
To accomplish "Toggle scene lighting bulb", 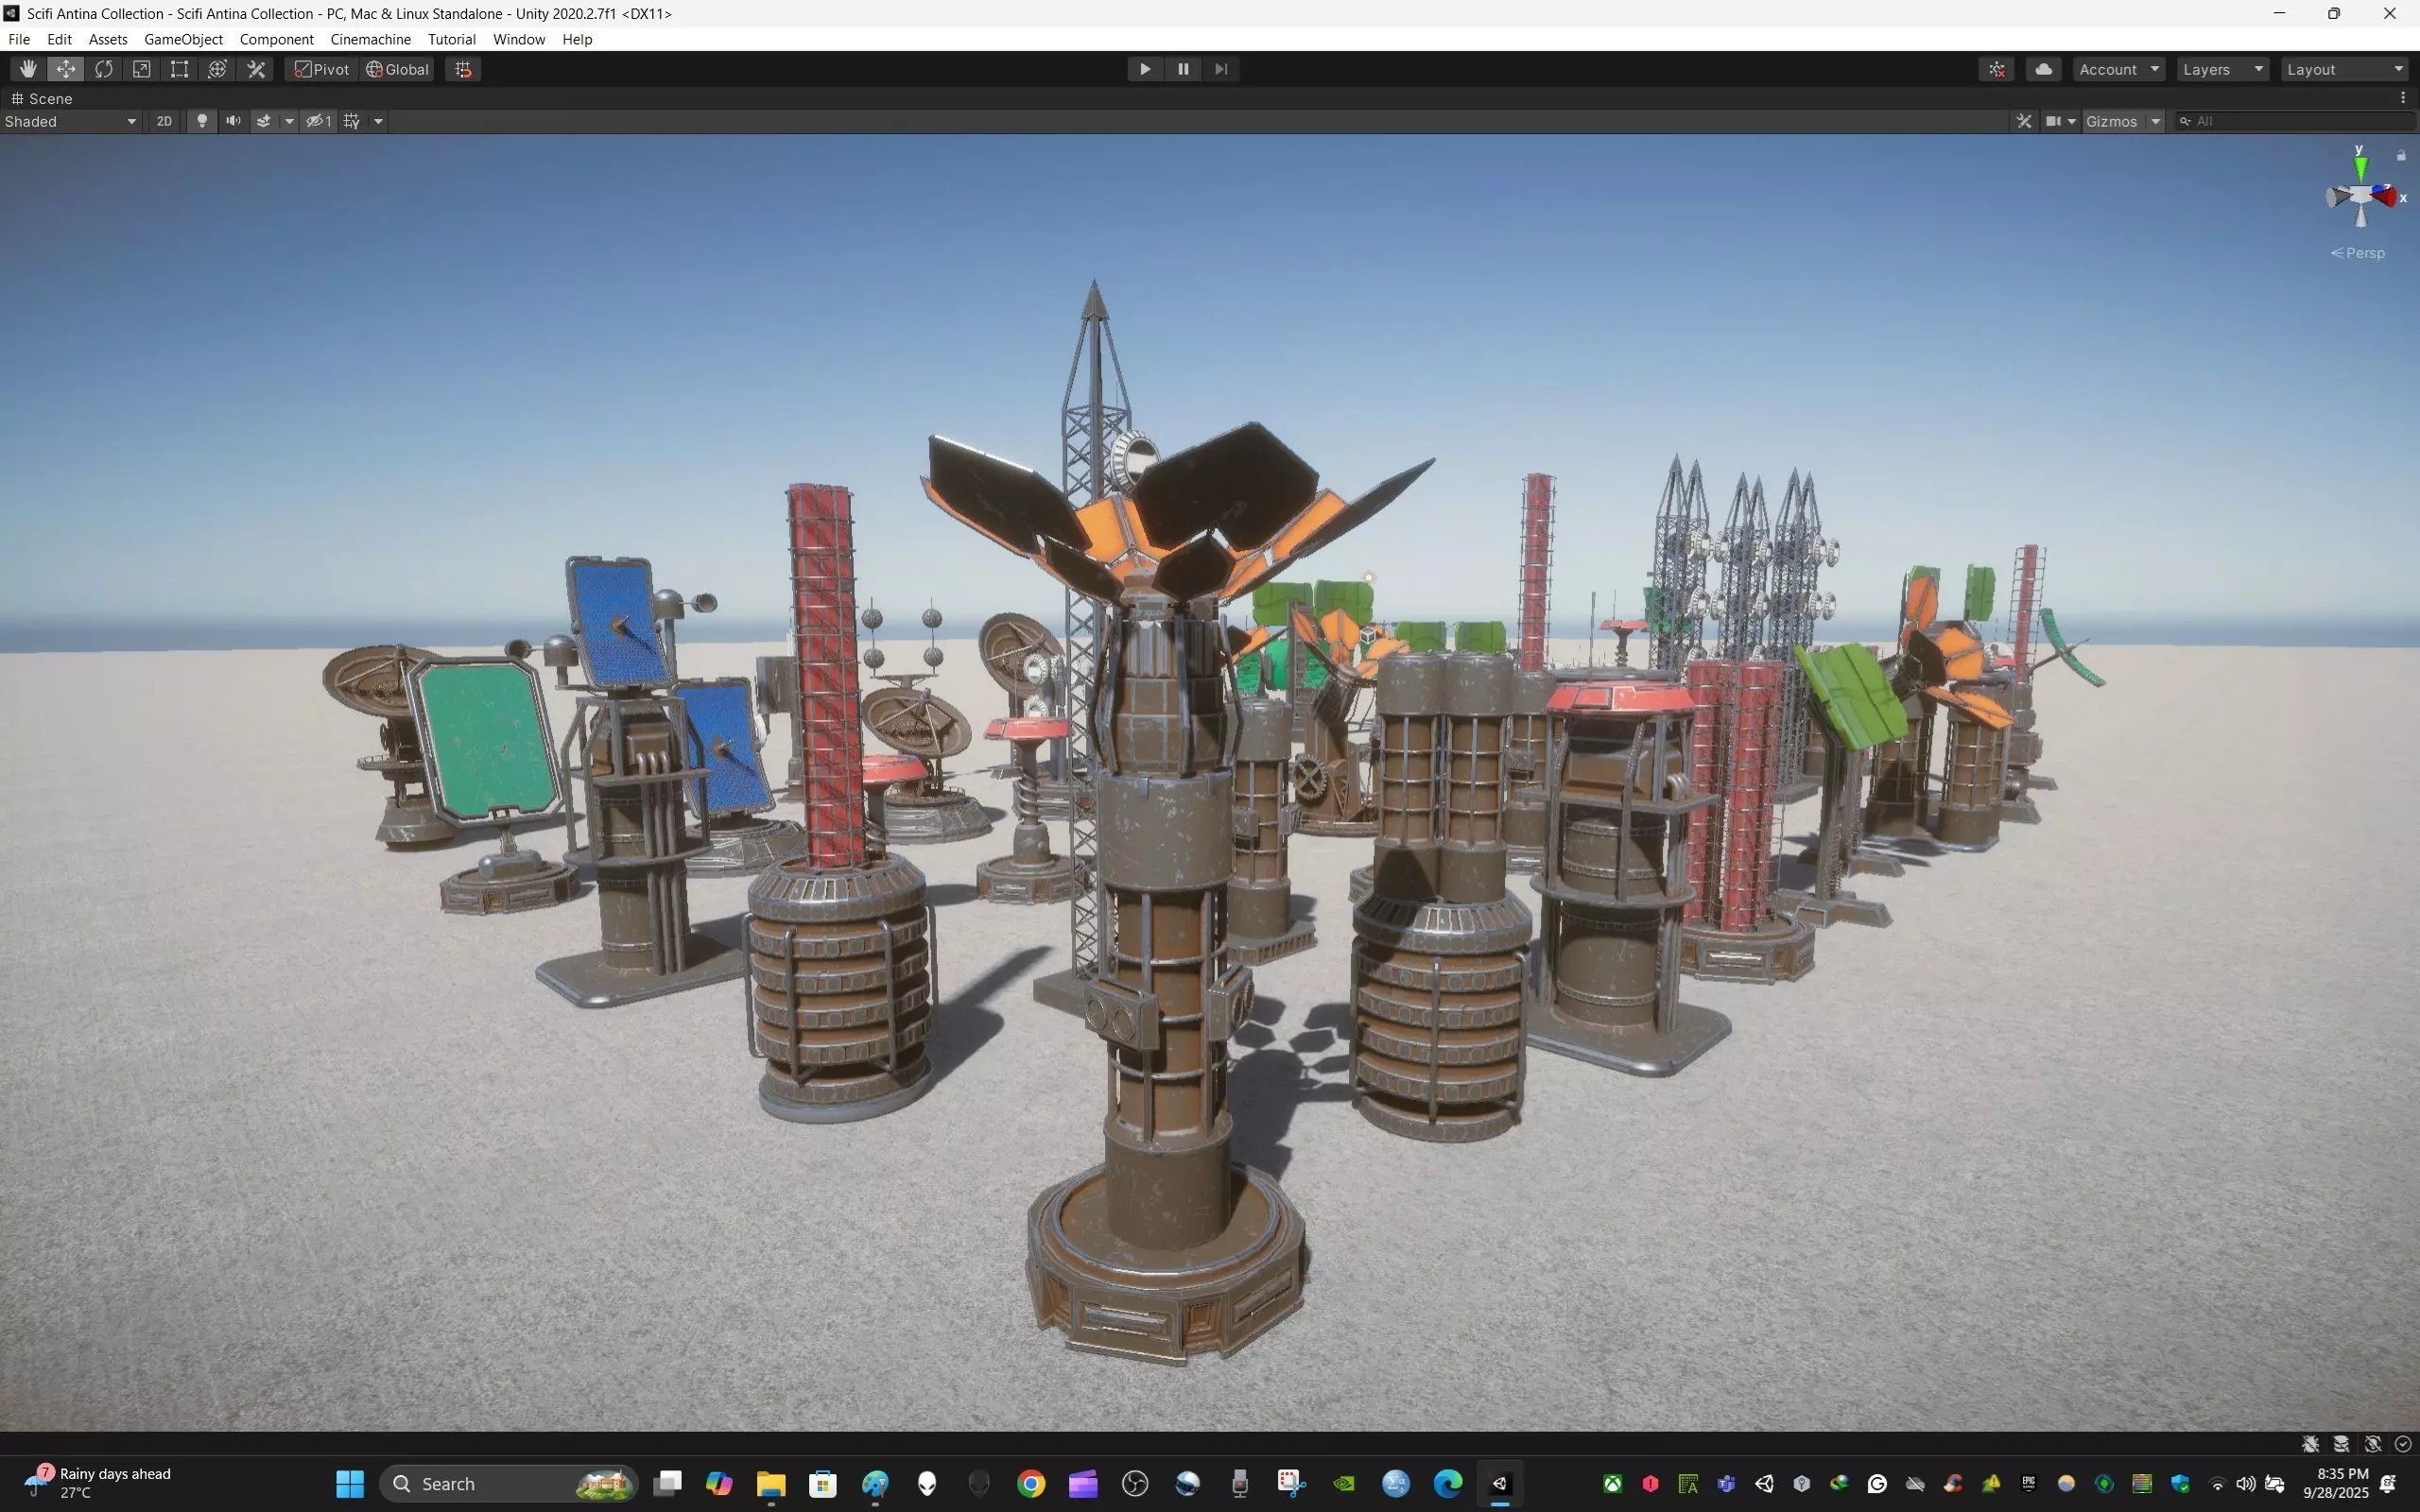I will tap(202, 121).
